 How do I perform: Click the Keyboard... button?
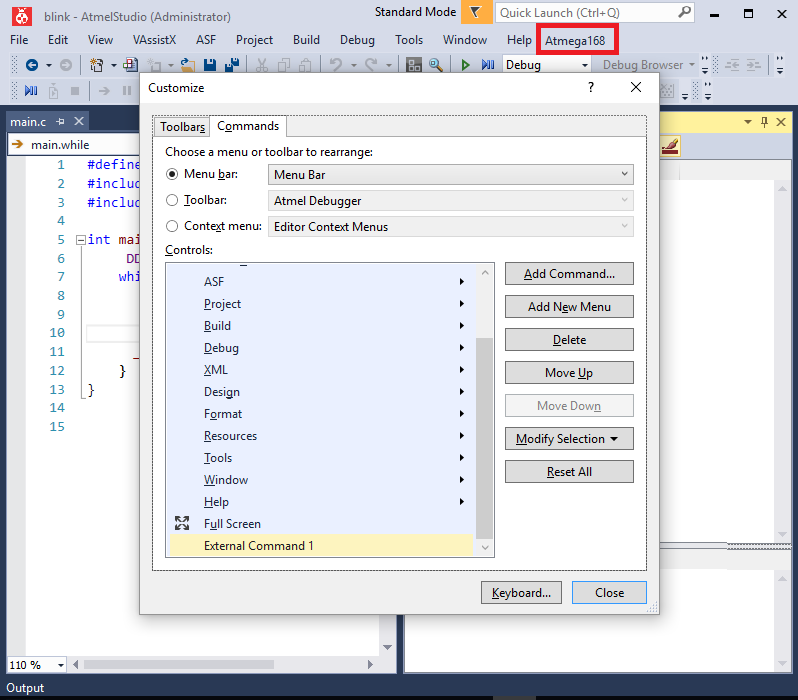click(x=521, y=593)
